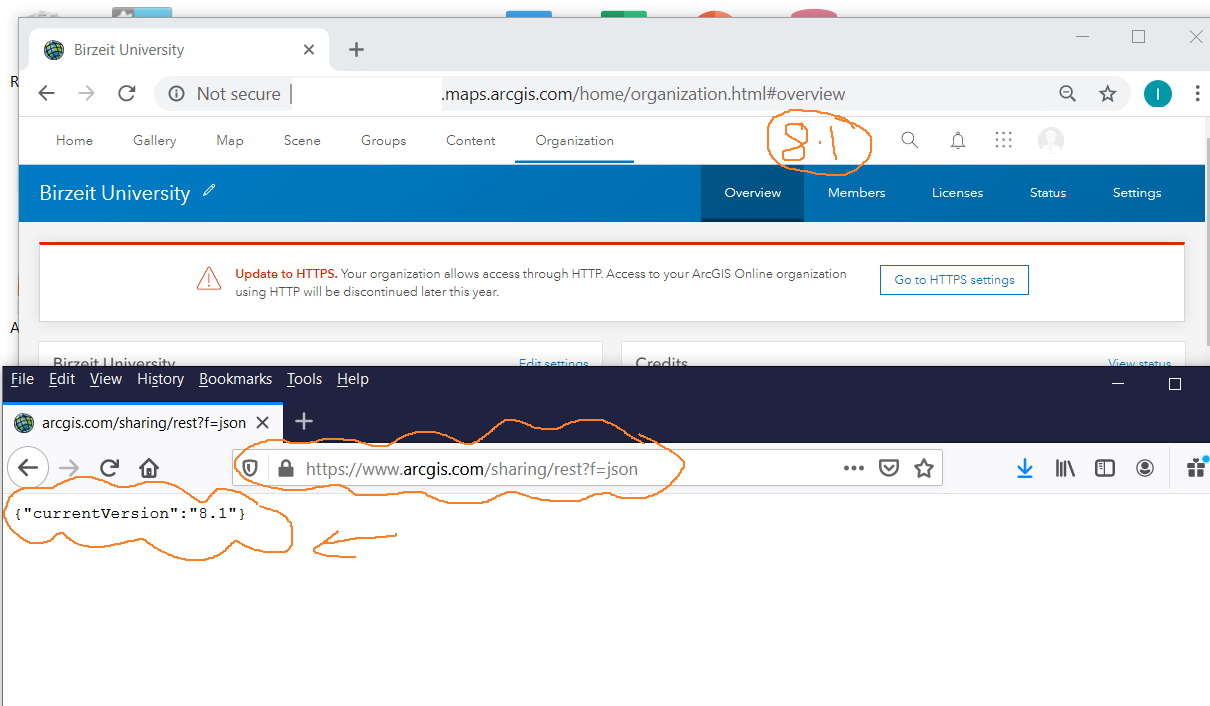Click the Birzeit University page title
Viewport: 1210px width, 706px height.
(x=115, y=193)
